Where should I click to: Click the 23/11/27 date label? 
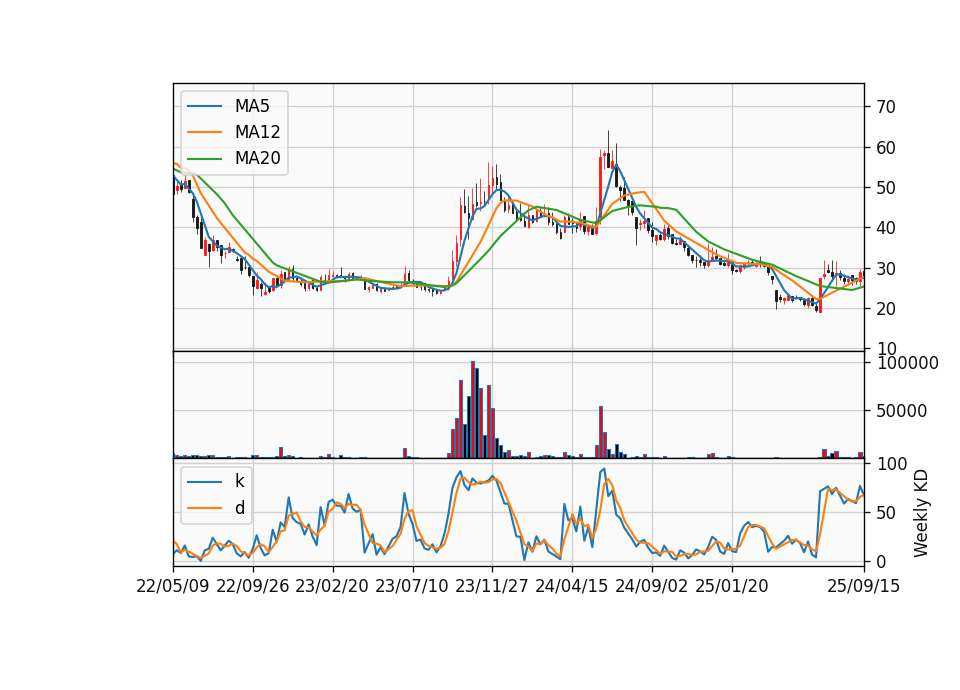tap(492, 587)
